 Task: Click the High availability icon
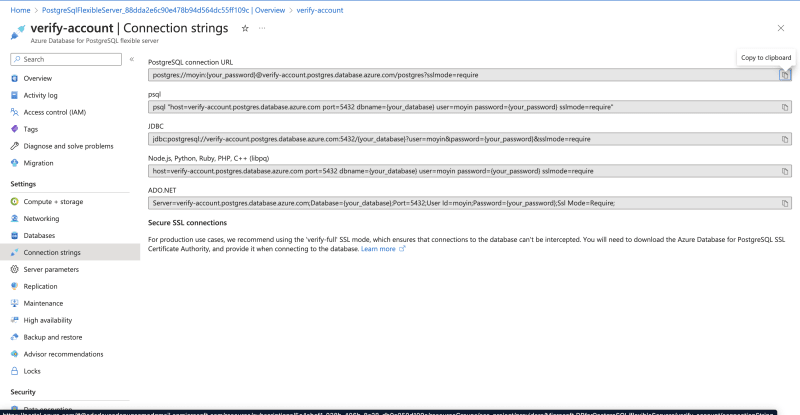click(x=14, y=321)
